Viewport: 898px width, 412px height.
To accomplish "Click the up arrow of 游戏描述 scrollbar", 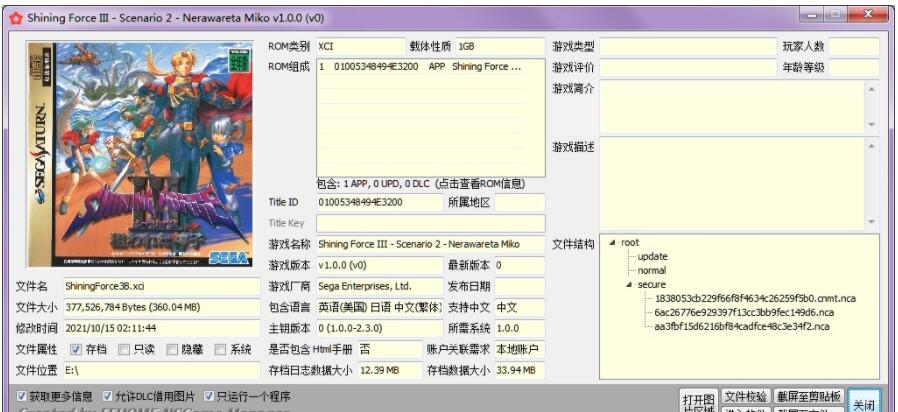I will (872, 147).
